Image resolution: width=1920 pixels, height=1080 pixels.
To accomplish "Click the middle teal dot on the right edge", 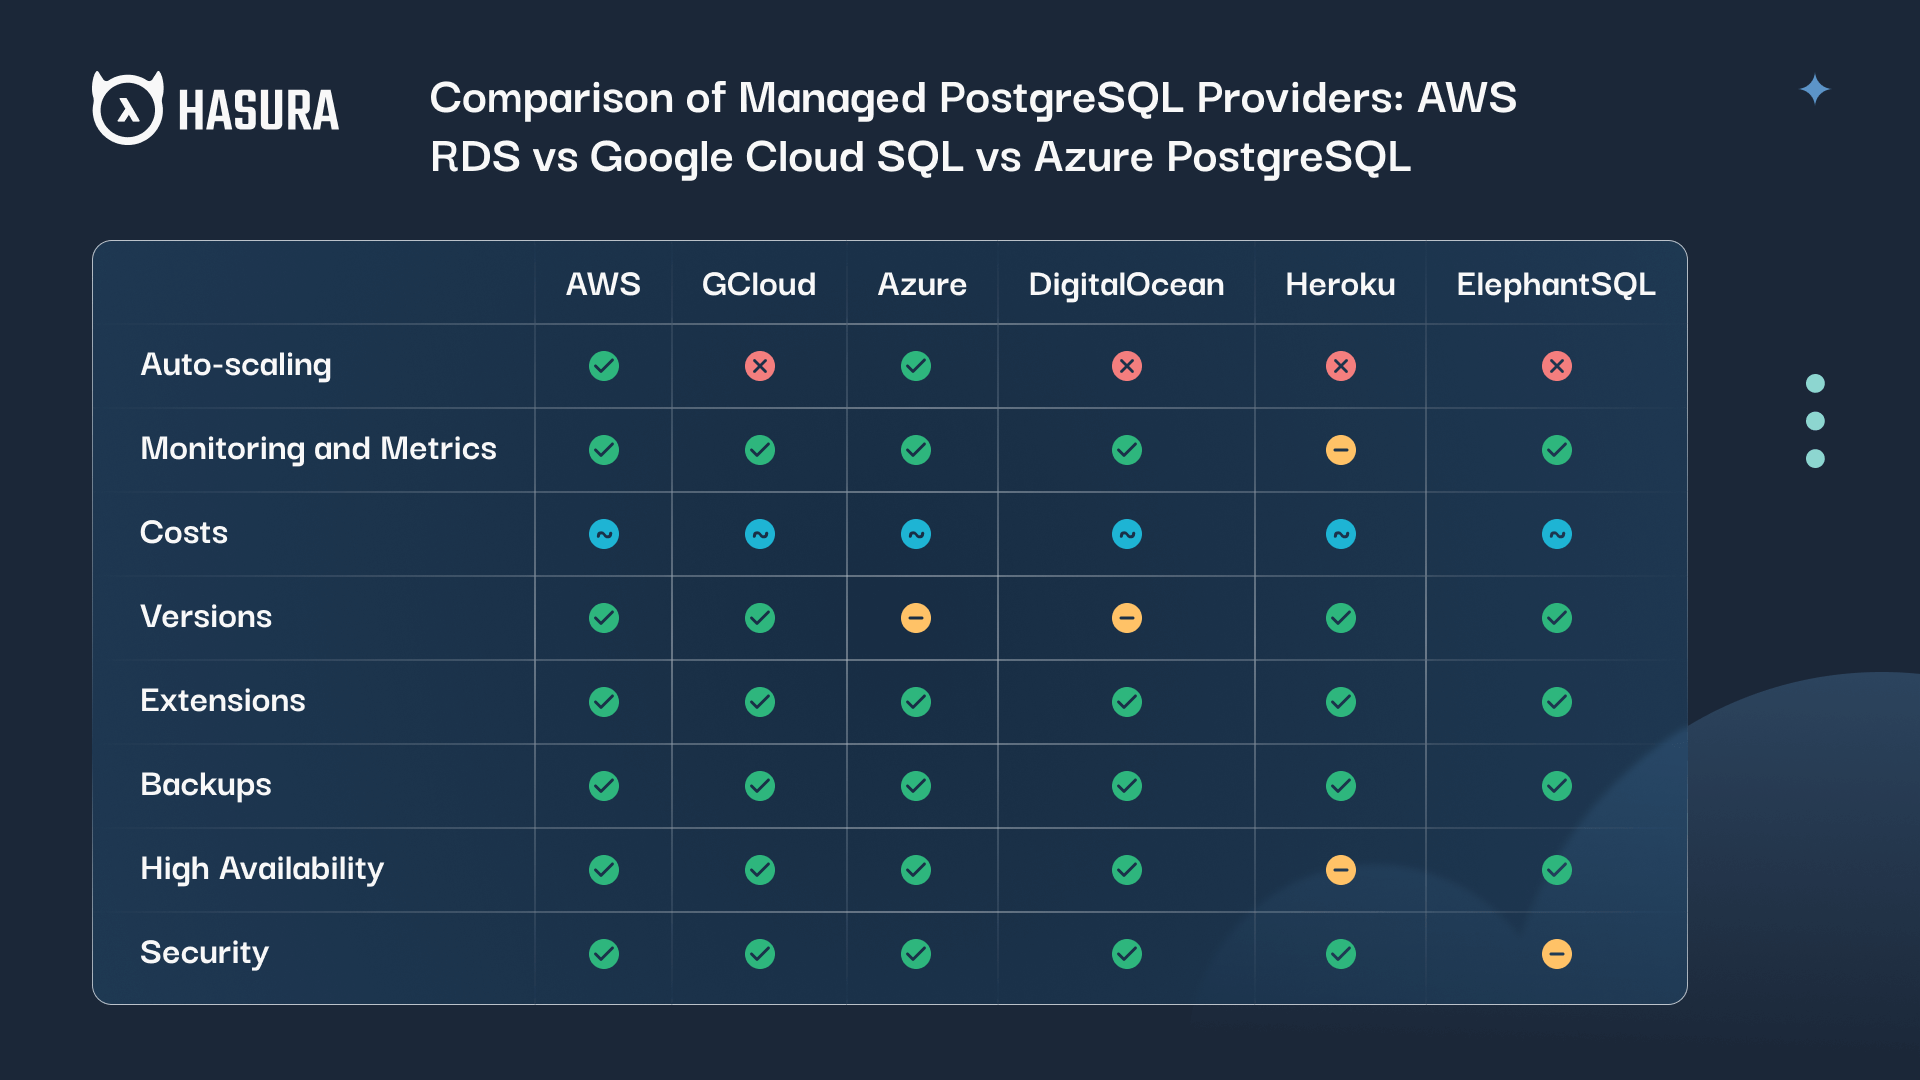I will click(1816, 422).
